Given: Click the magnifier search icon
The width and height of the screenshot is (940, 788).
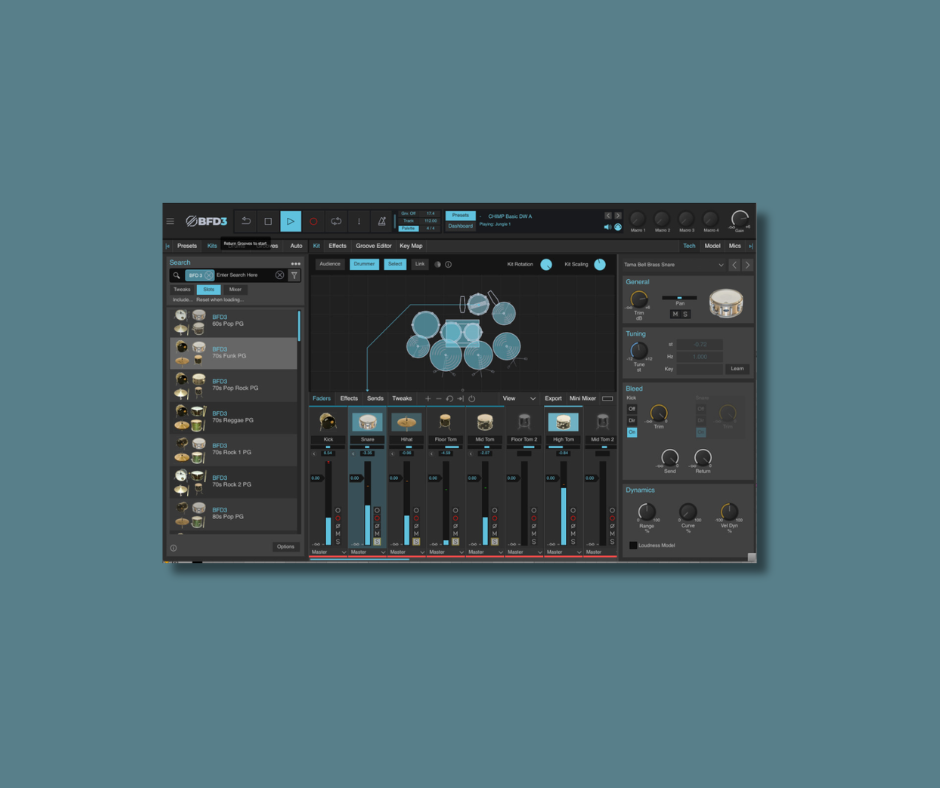Looking at the screenshot, I should 177,275.
